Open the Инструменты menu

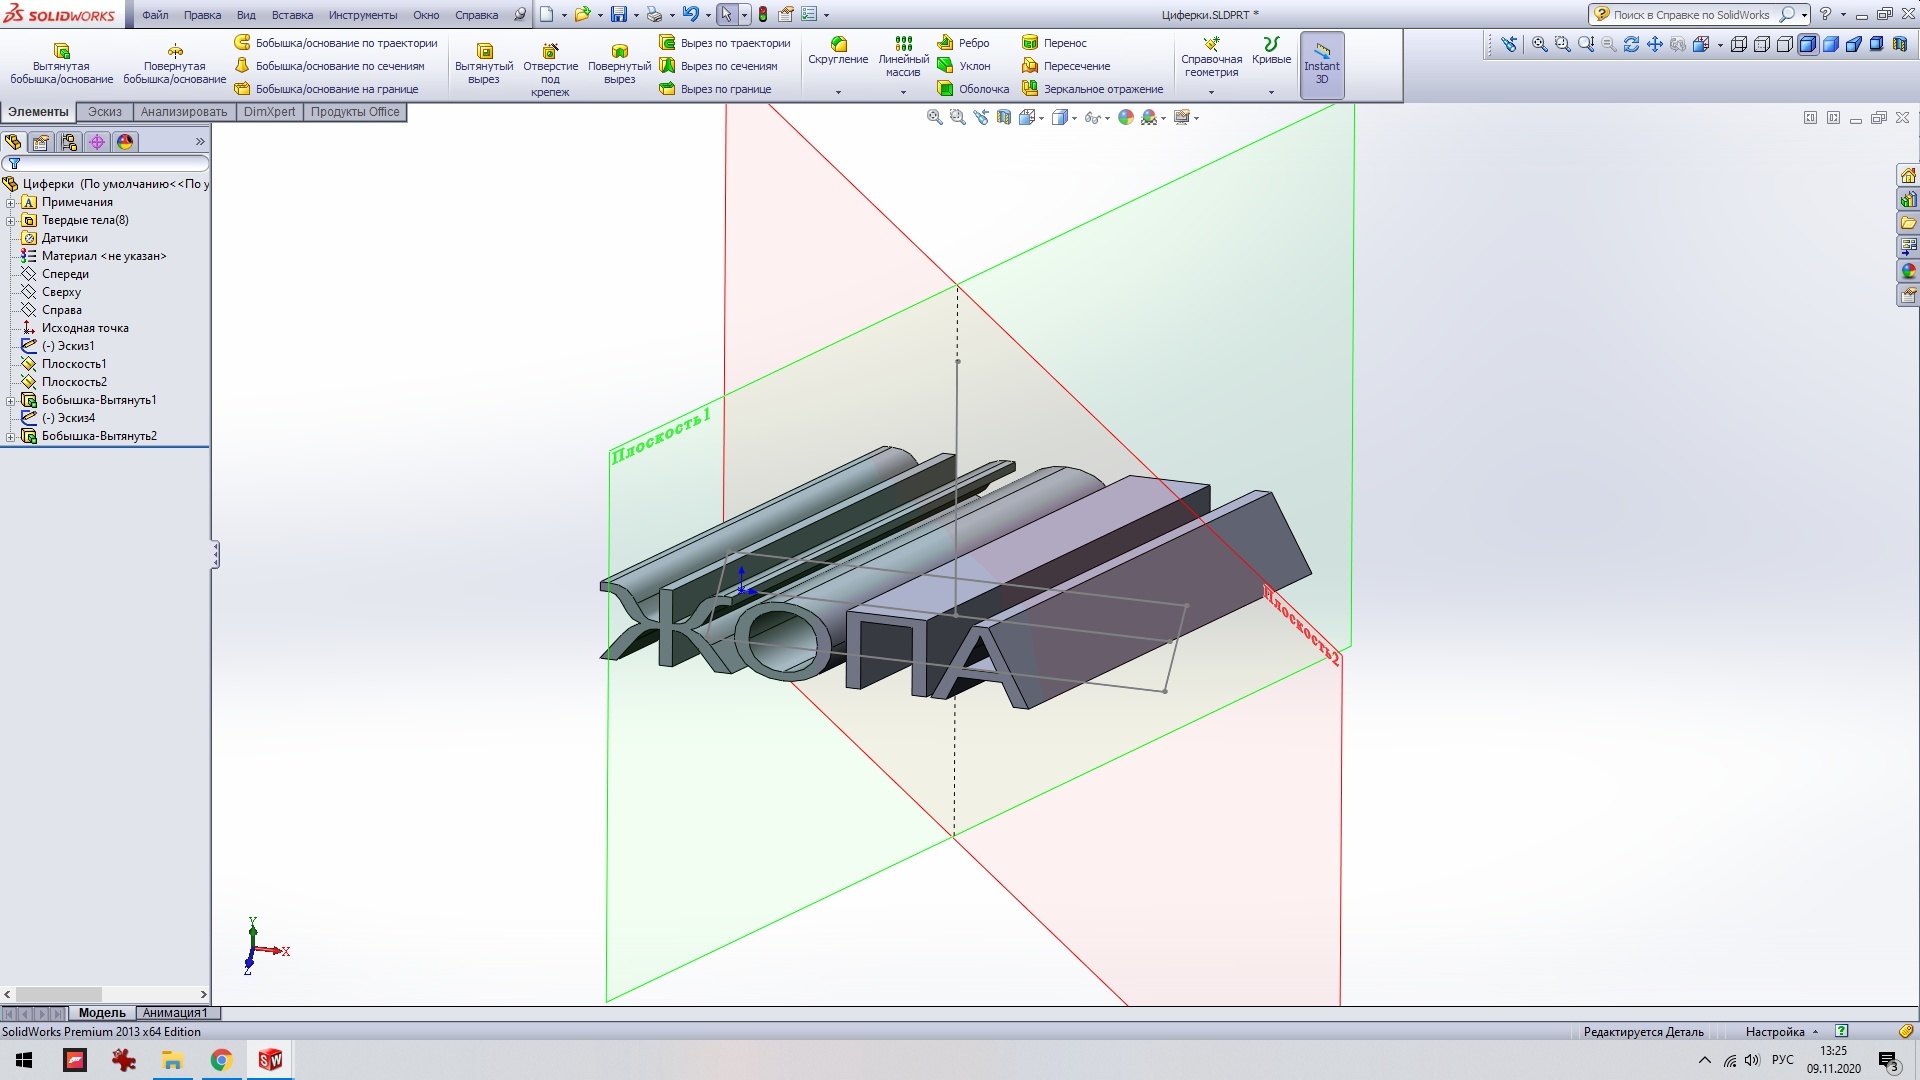coord(363,15)
